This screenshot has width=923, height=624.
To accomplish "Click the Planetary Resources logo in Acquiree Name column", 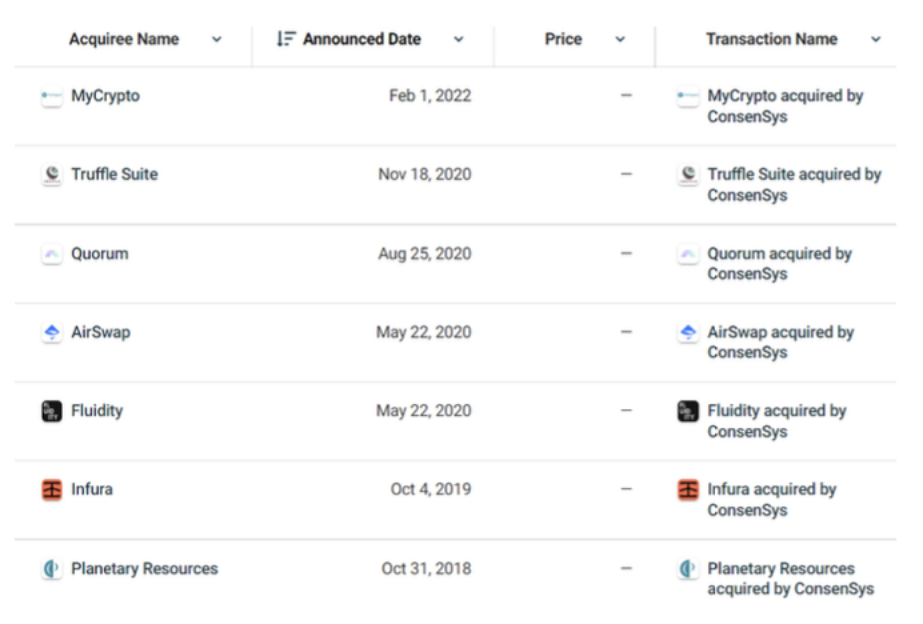I will tap(52, 569).
